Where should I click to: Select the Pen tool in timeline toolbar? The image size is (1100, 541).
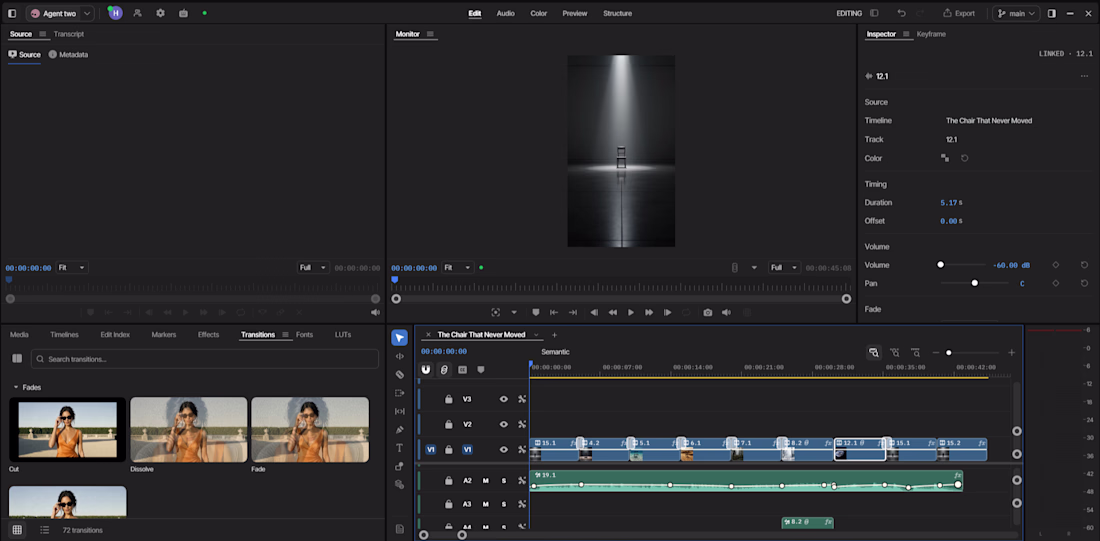point(399,429)
